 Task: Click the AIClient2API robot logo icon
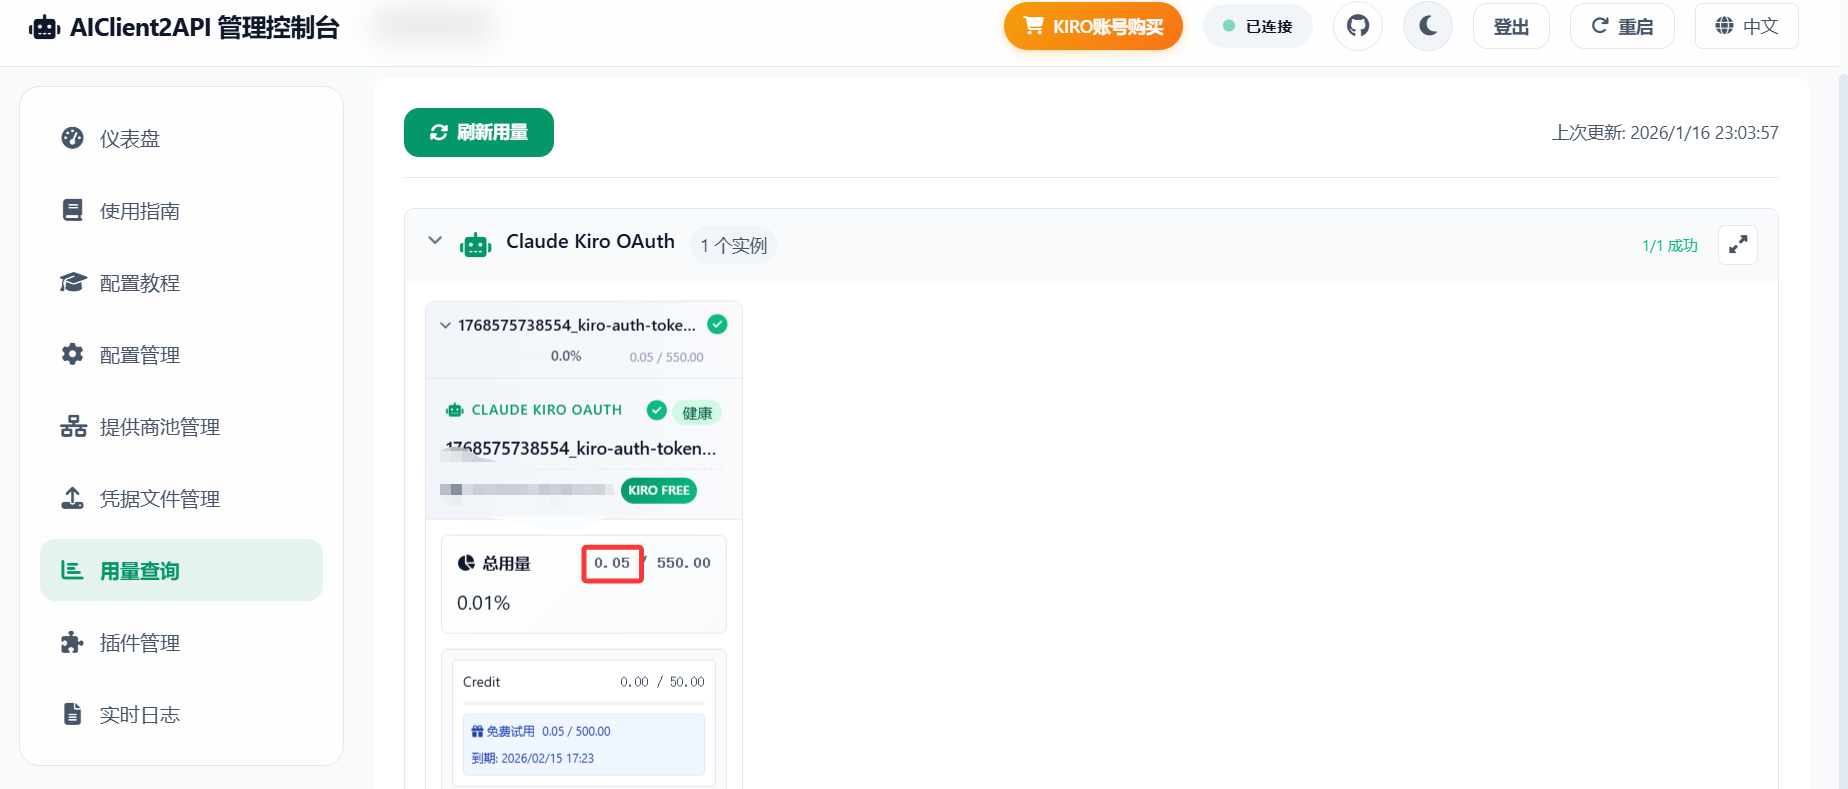pyautogui.click(x=44, y=27)
